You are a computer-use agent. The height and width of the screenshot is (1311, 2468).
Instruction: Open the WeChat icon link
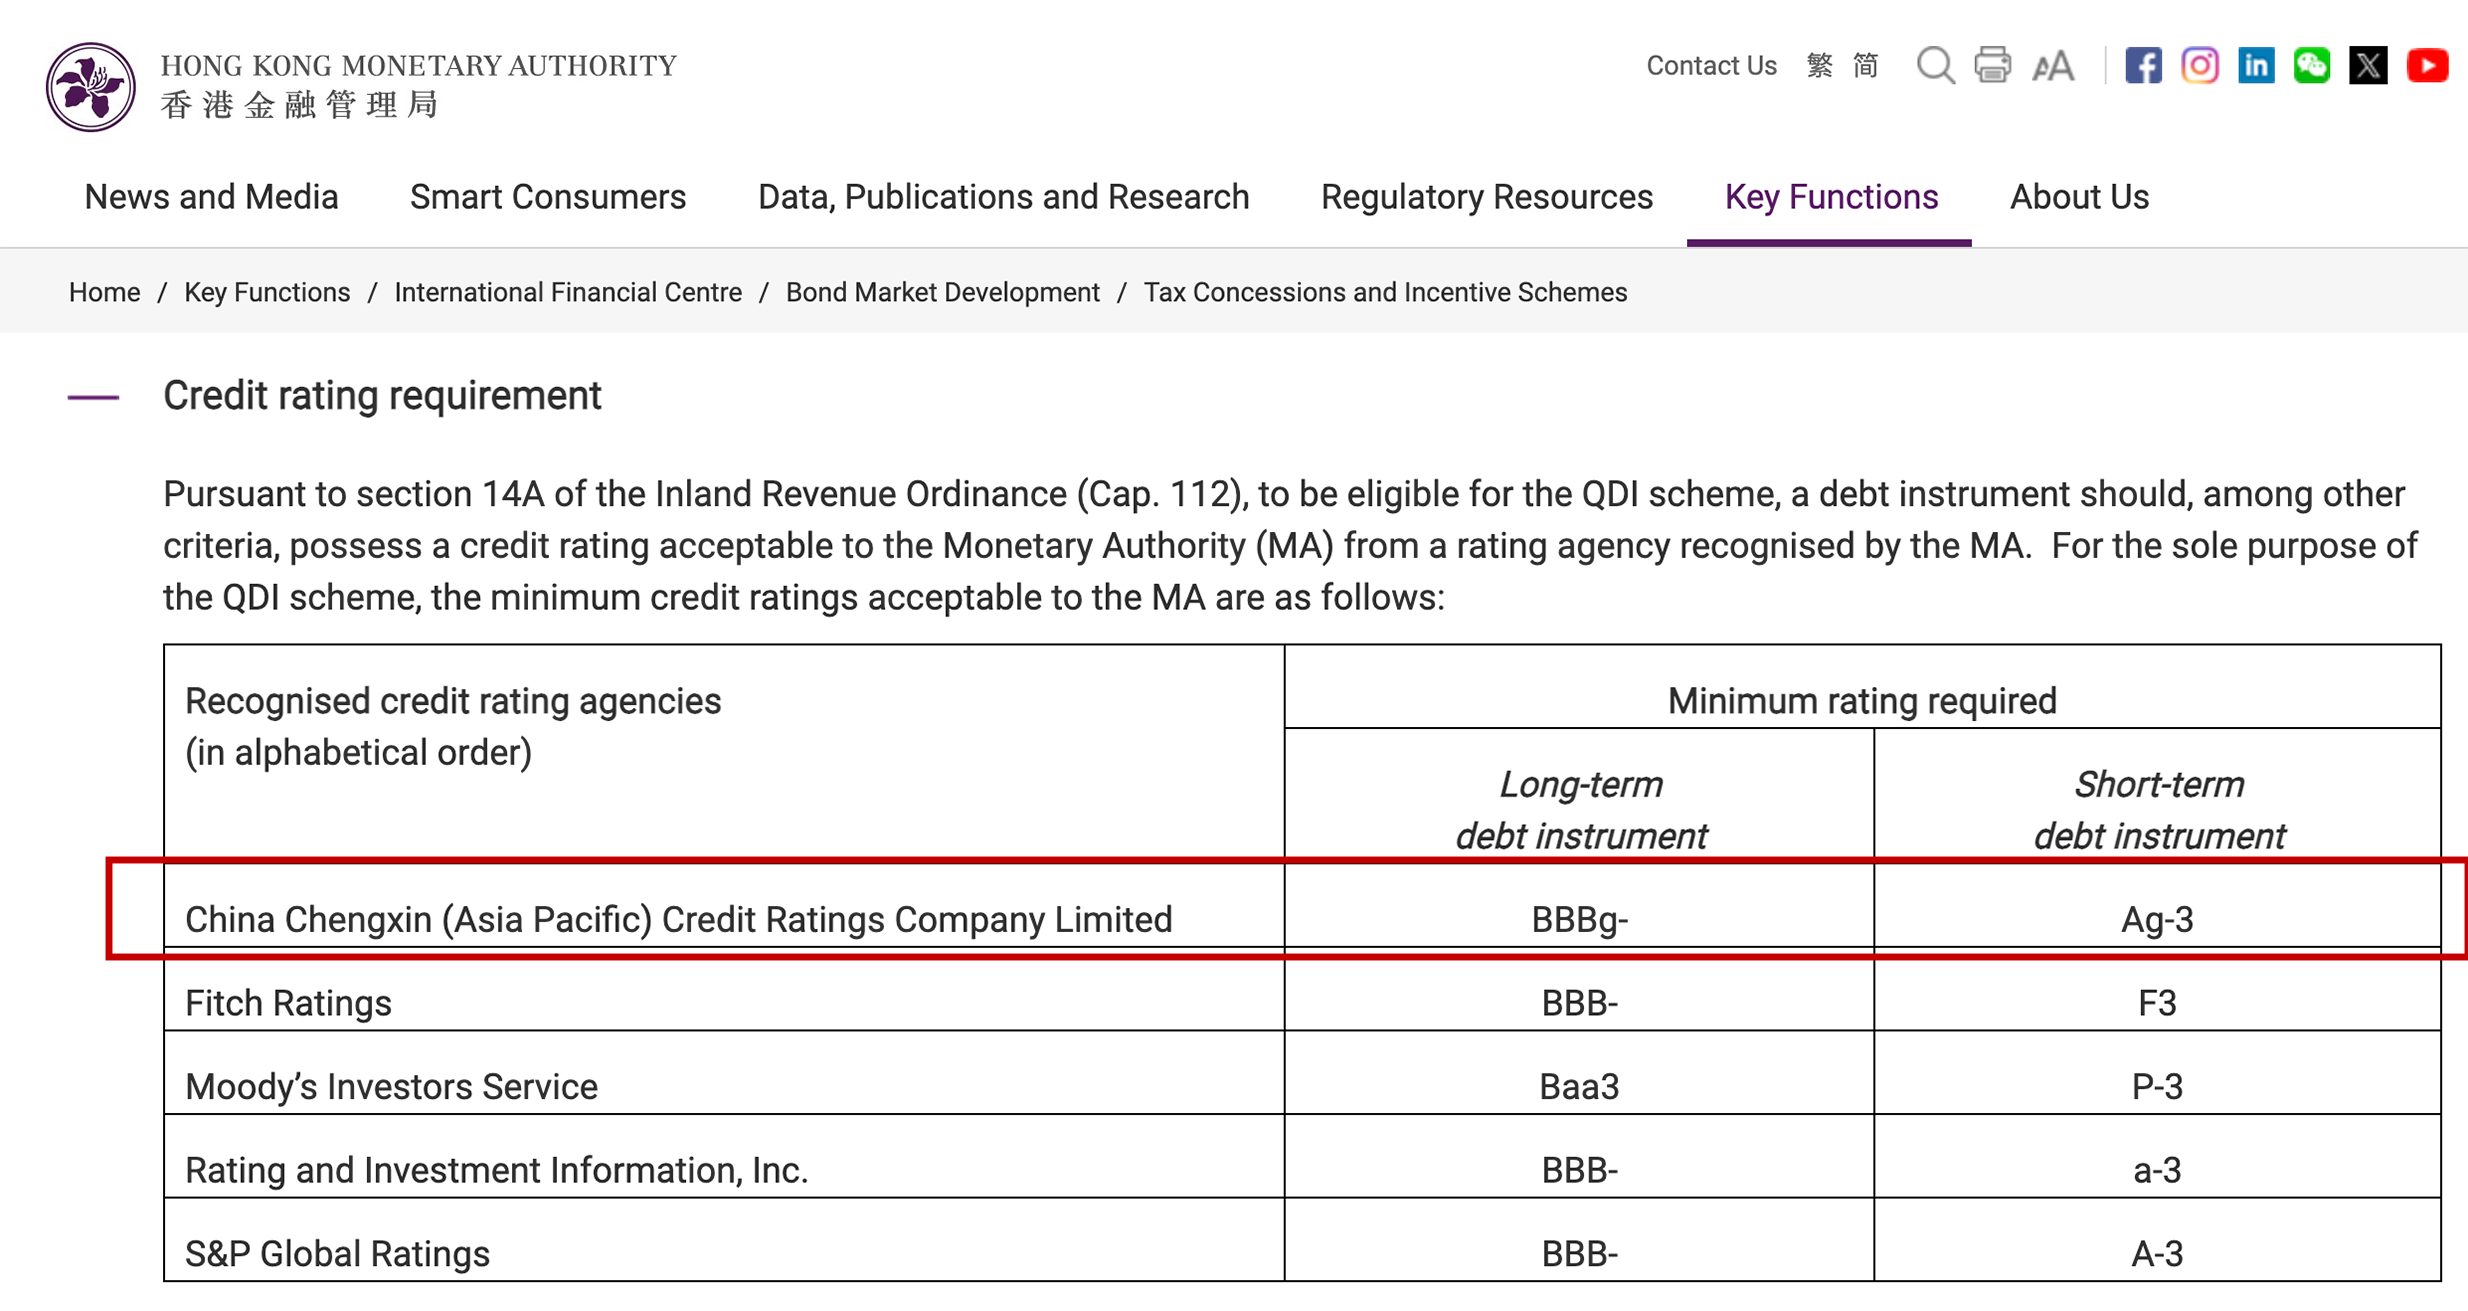[x=2312, y=66]
